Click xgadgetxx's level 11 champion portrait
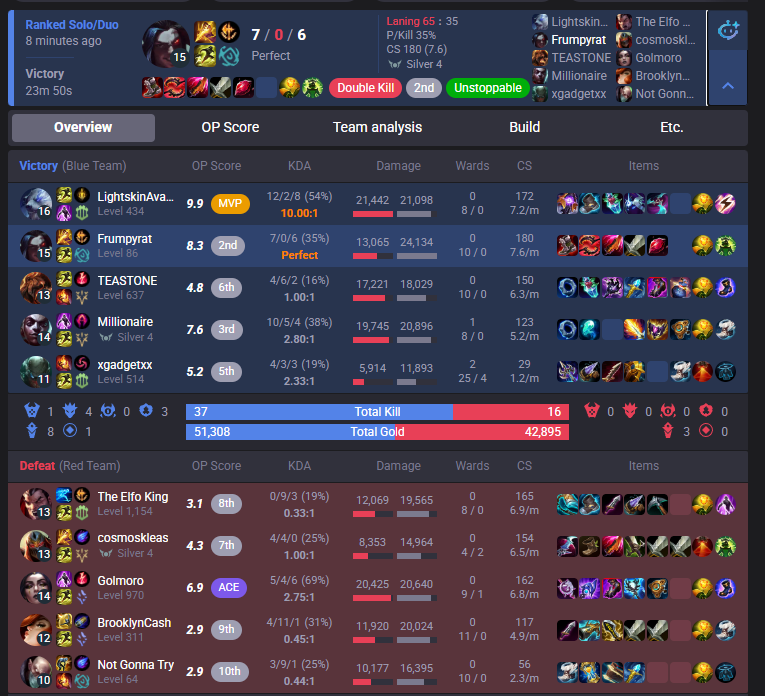 coord(36,372)
